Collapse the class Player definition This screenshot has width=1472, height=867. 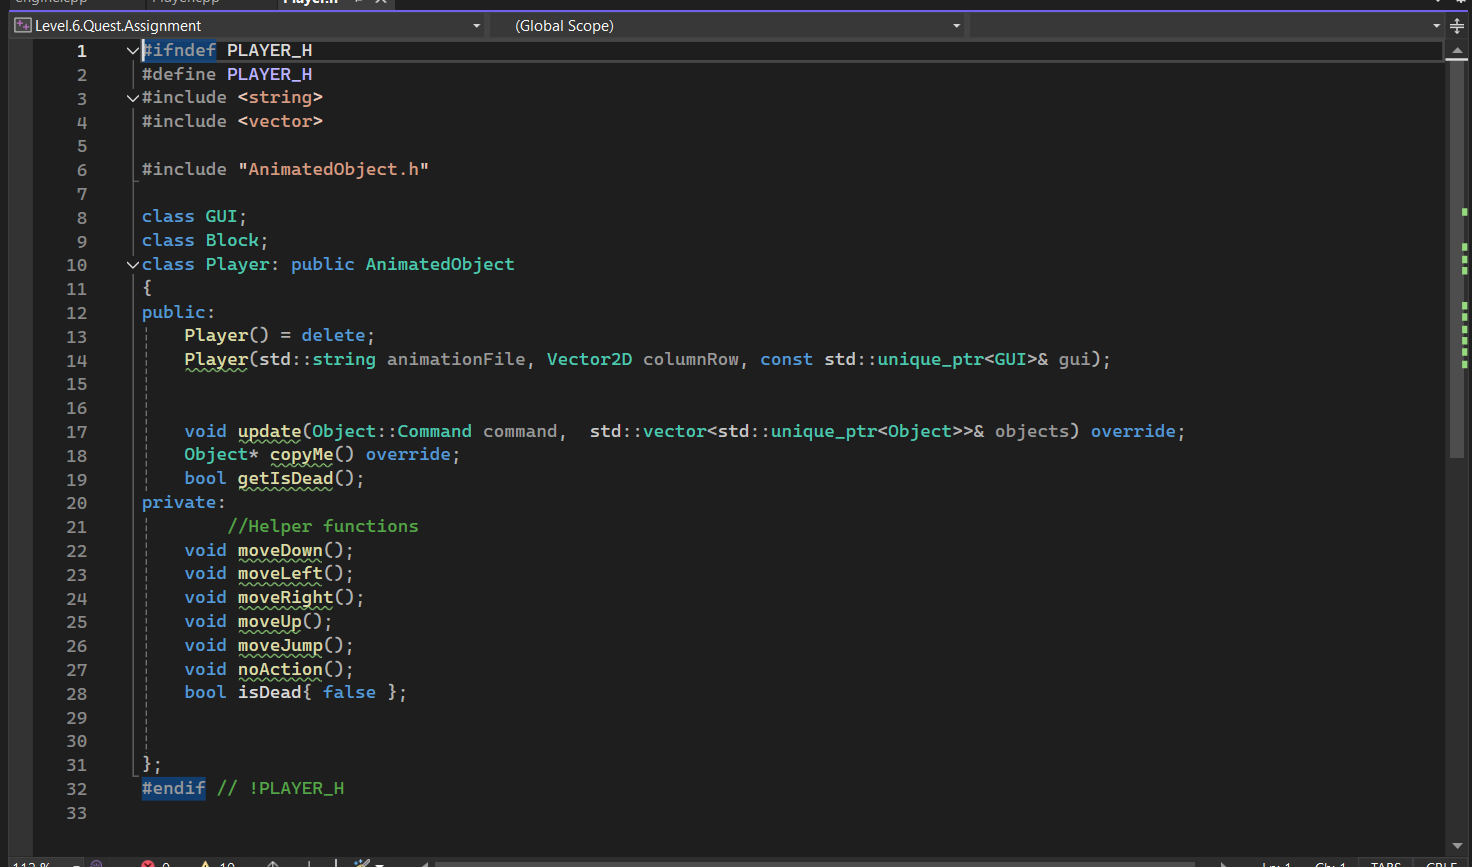click(132, 265)
